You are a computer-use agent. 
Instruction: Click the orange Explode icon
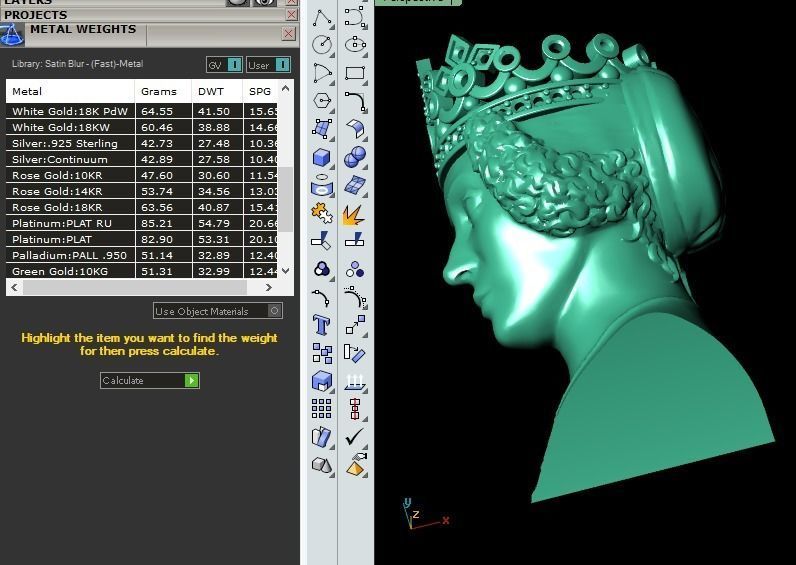click(355, 214)
